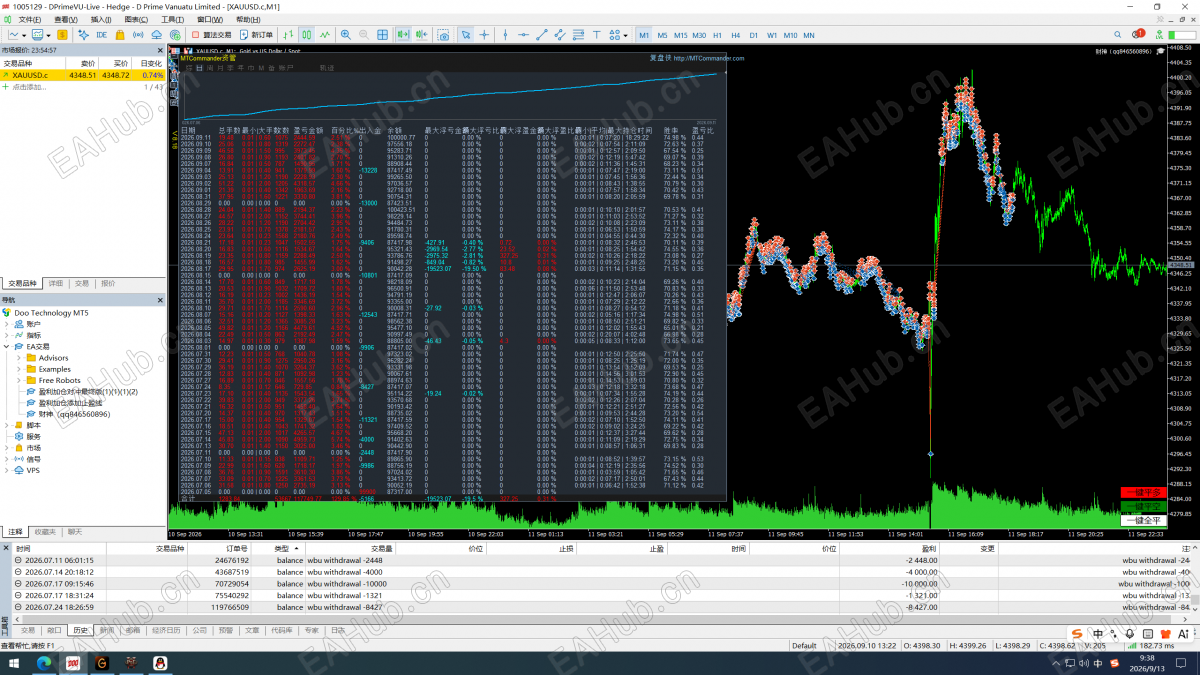Expand the Free Robots folder
1200x675 pixels.
19,380
